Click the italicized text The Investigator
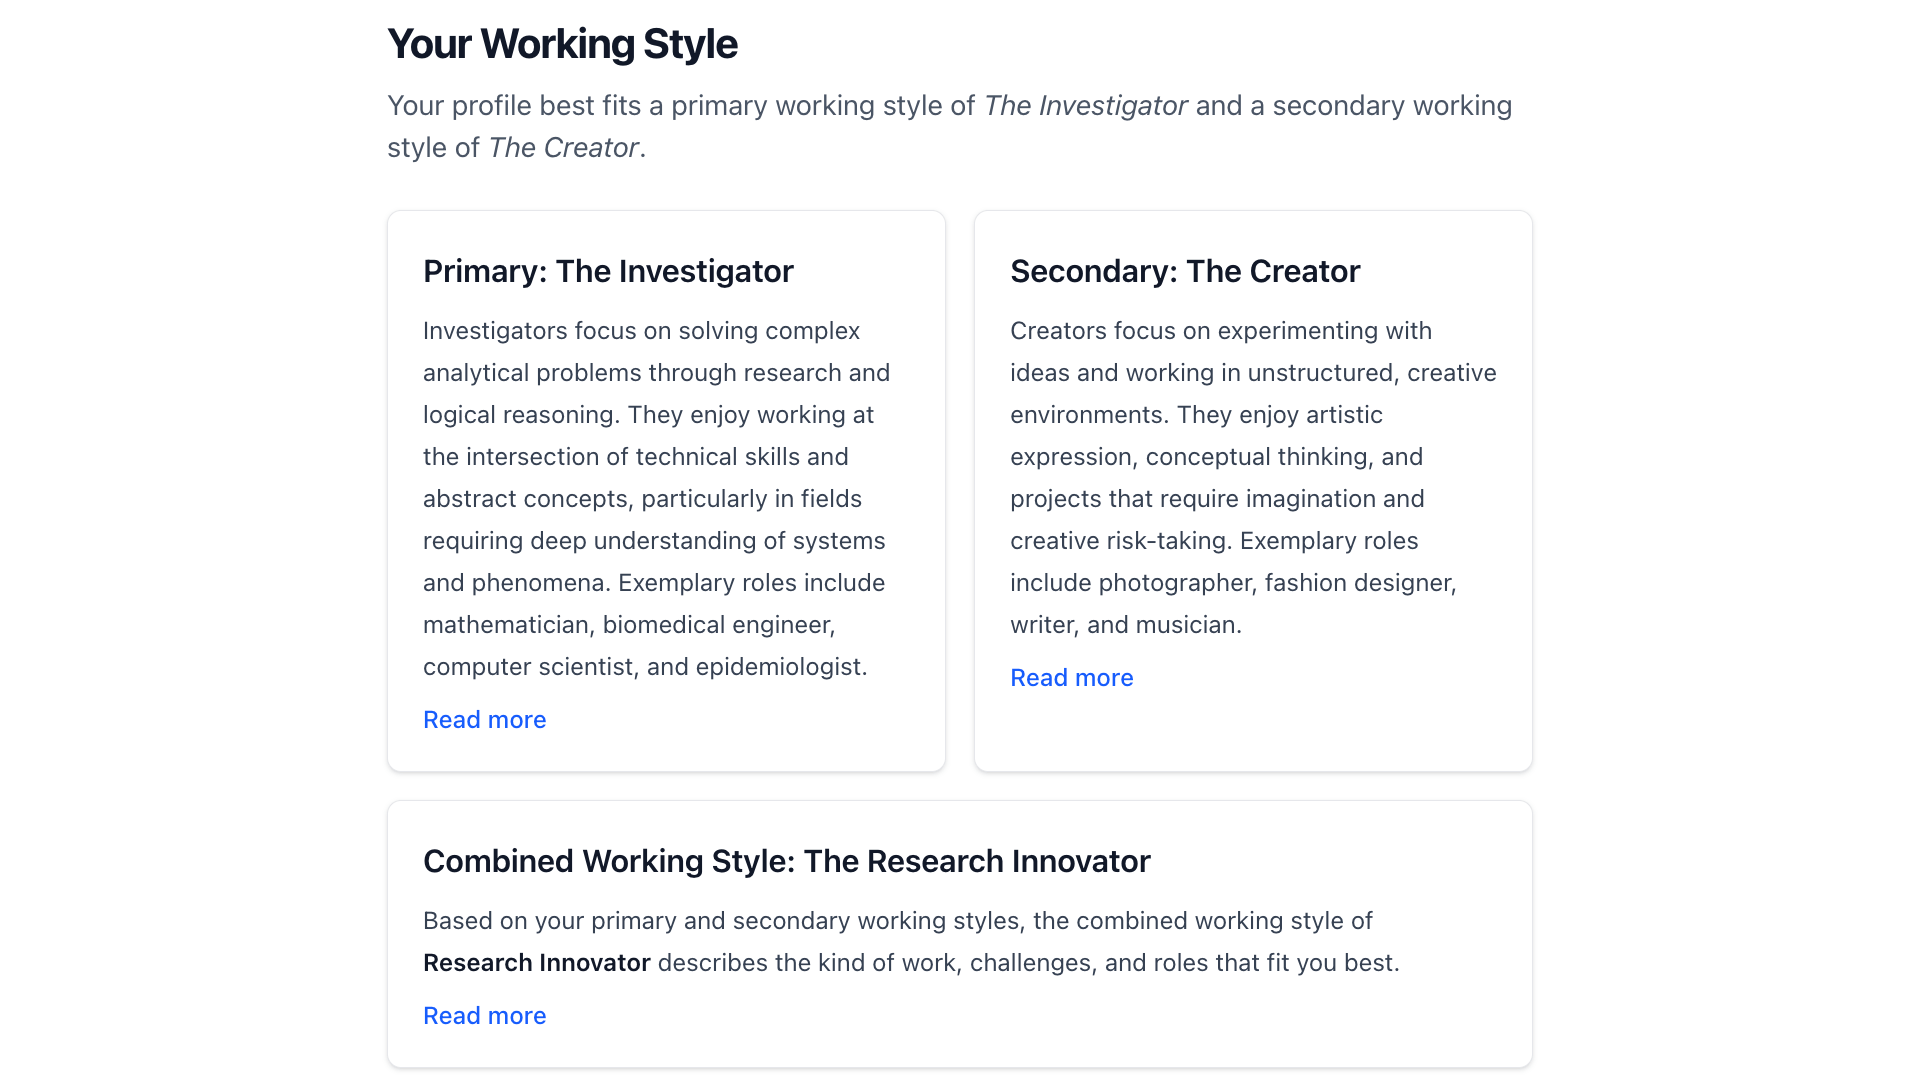 pyautogui.click(x=1086, y=105)
